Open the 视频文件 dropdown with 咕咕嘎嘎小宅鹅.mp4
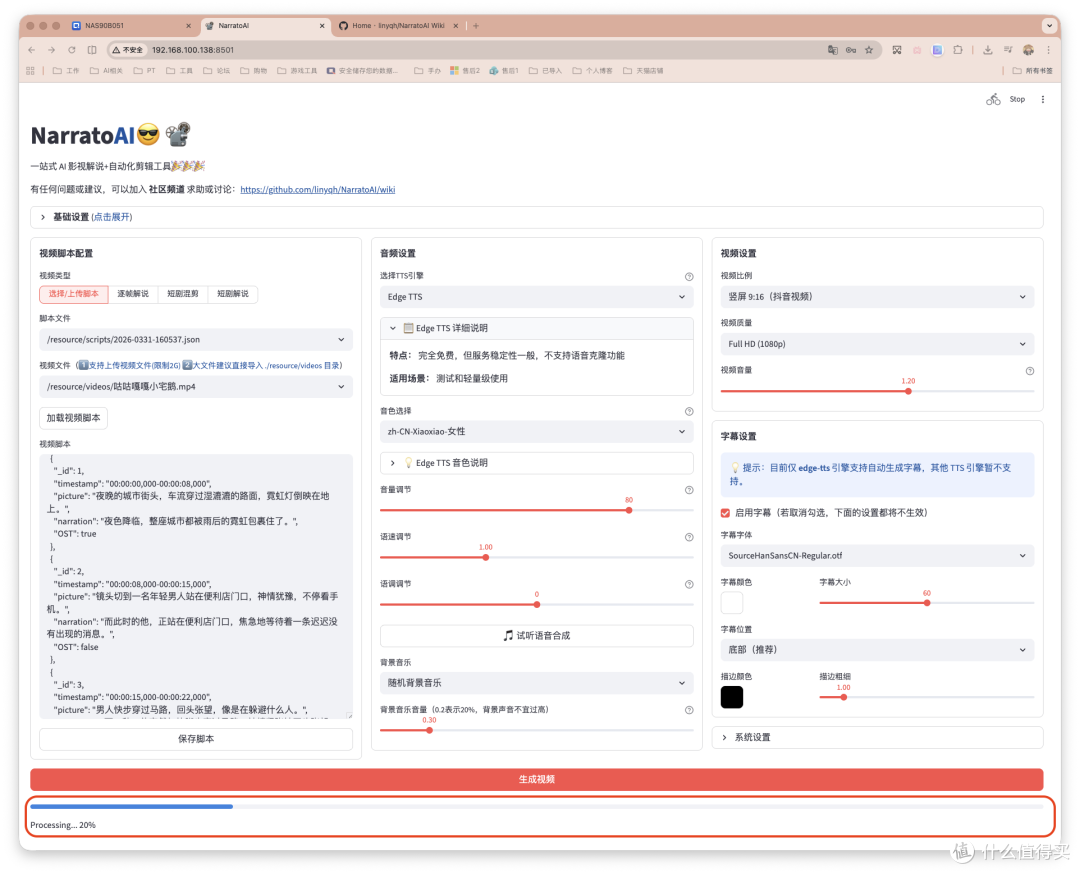 [196, 386]
